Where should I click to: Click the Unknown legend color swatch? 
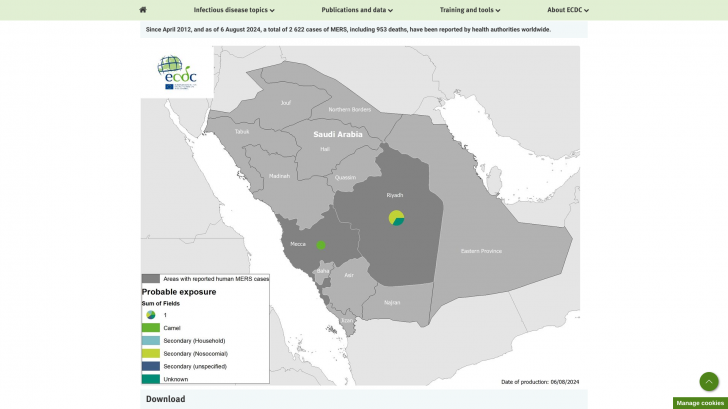(x=151, y=379)
